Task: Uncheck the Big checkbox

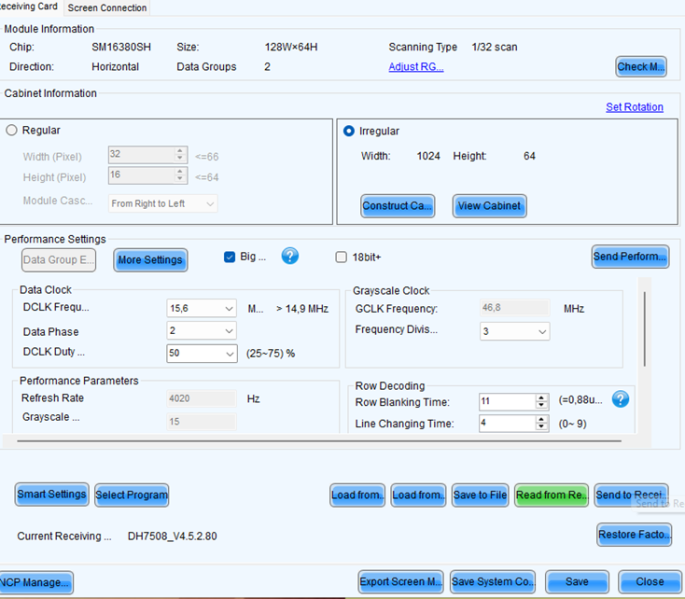Action: coord(230,257)
